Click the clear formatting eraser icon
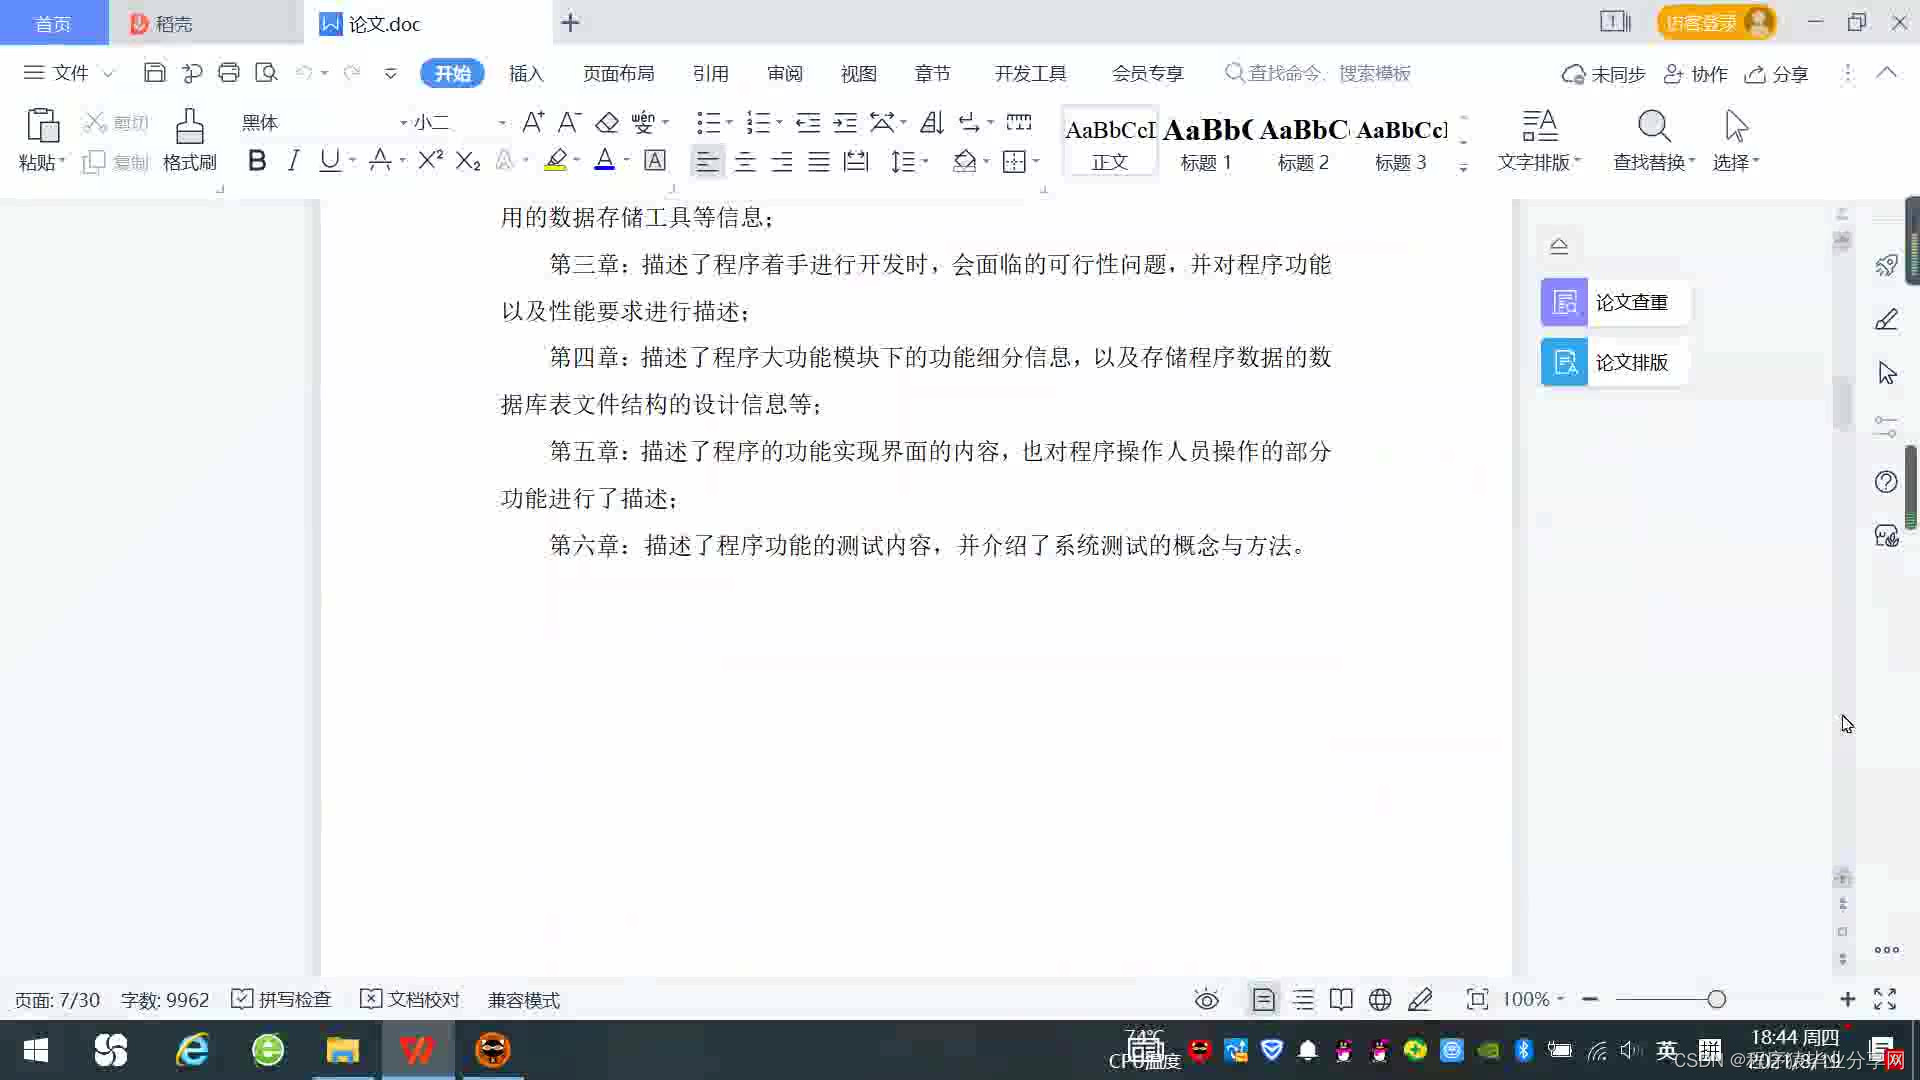Screen dimensions: 1920x1080 tap(606, 123)
